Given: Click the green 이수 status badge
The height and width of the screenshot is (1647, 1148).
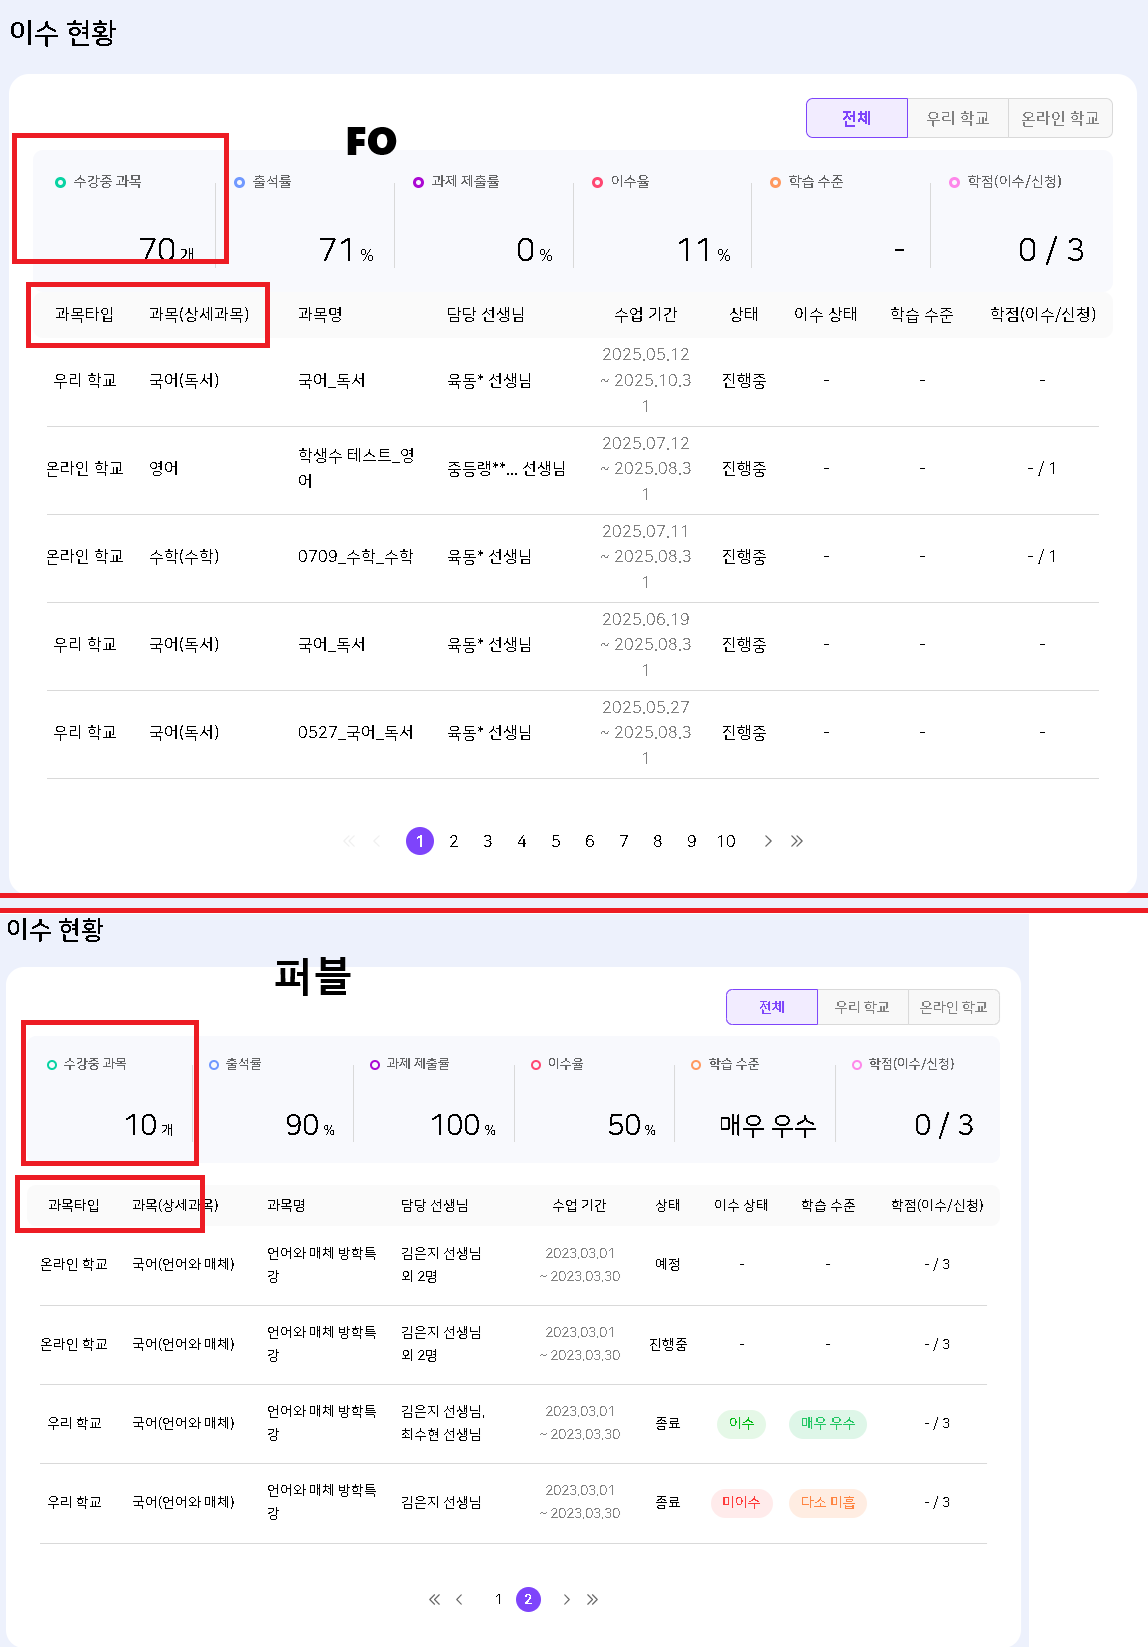Looking at the screenshot, I should tap(741, 1423).
